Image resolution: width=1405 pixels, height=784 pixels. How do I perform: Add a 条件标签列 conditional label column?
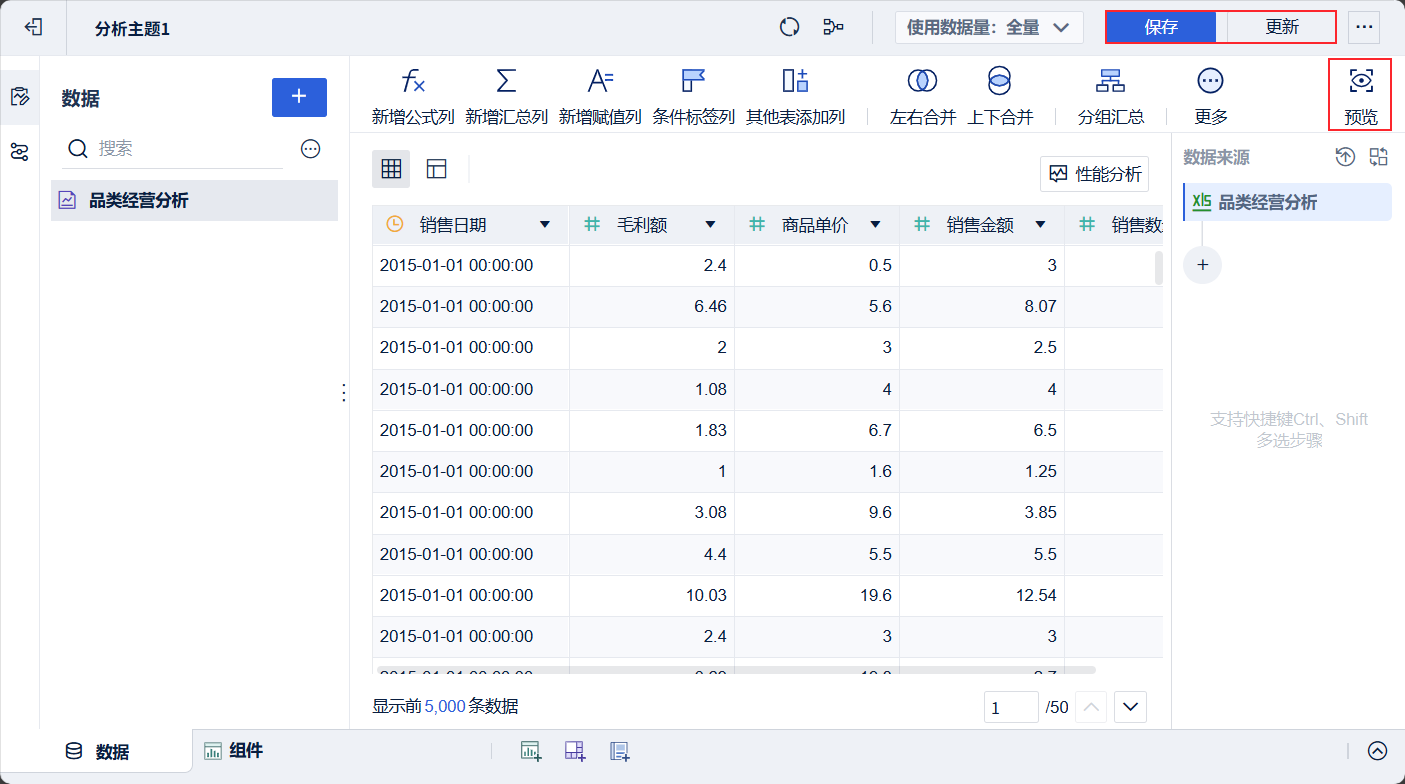693,82
